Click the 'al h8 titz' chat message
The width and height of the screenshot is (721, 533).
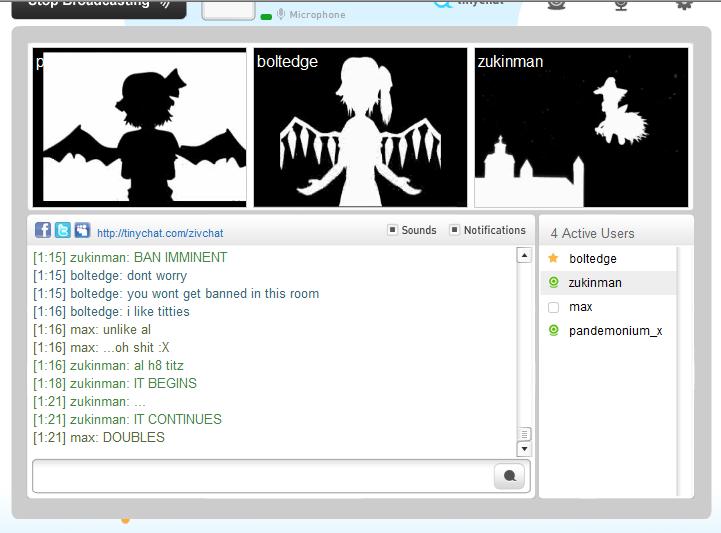point(109,365)
